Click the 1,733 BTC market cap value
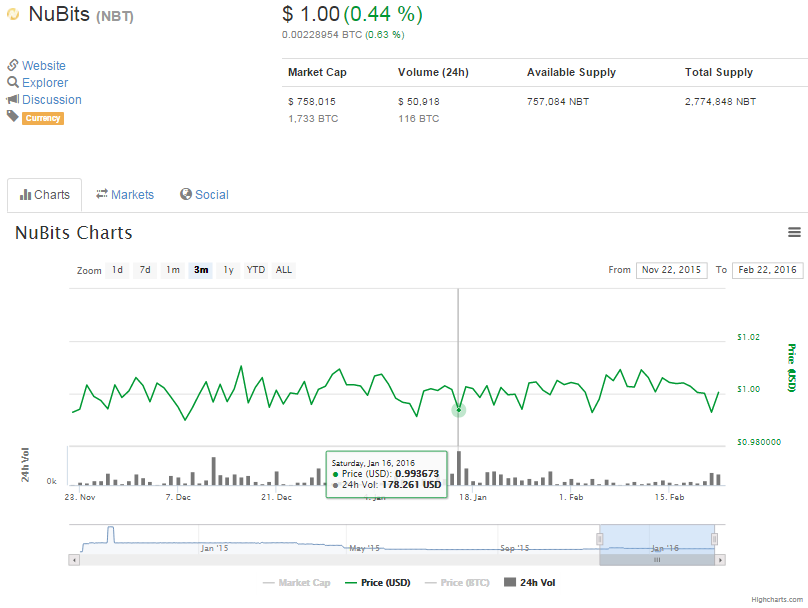 click(x=313, y=119)
